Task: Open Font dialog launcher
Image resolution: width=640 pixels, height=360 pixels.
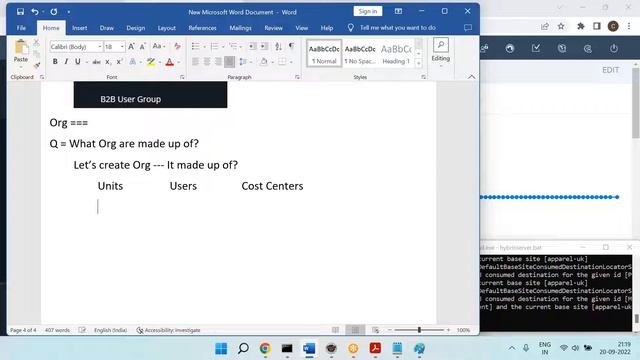Action: [x=182, y=77]
